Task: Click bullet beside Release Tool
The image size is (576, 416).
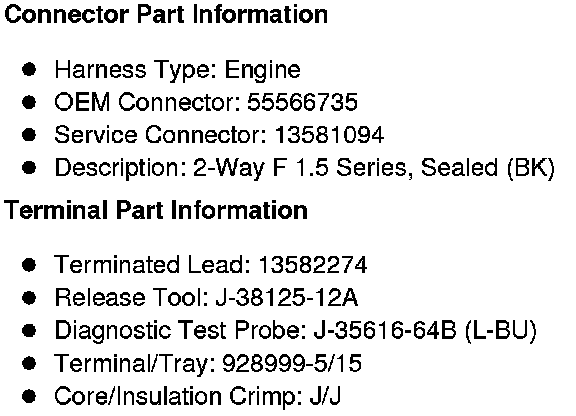Action: click(x=29, y=298)
